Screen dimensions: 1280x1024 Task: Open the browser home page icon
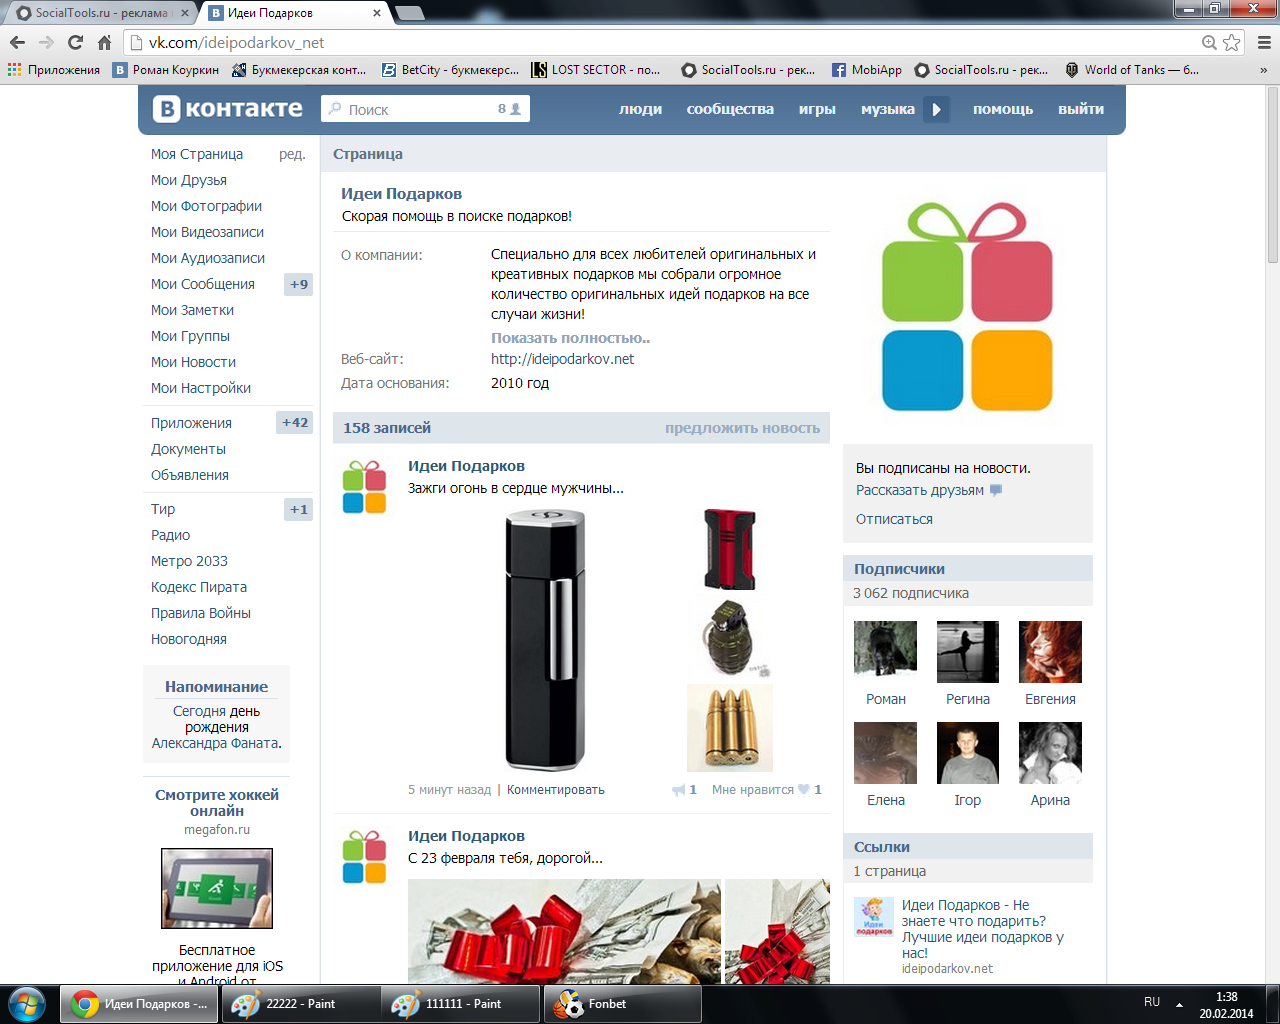click(x=104, y=42)
